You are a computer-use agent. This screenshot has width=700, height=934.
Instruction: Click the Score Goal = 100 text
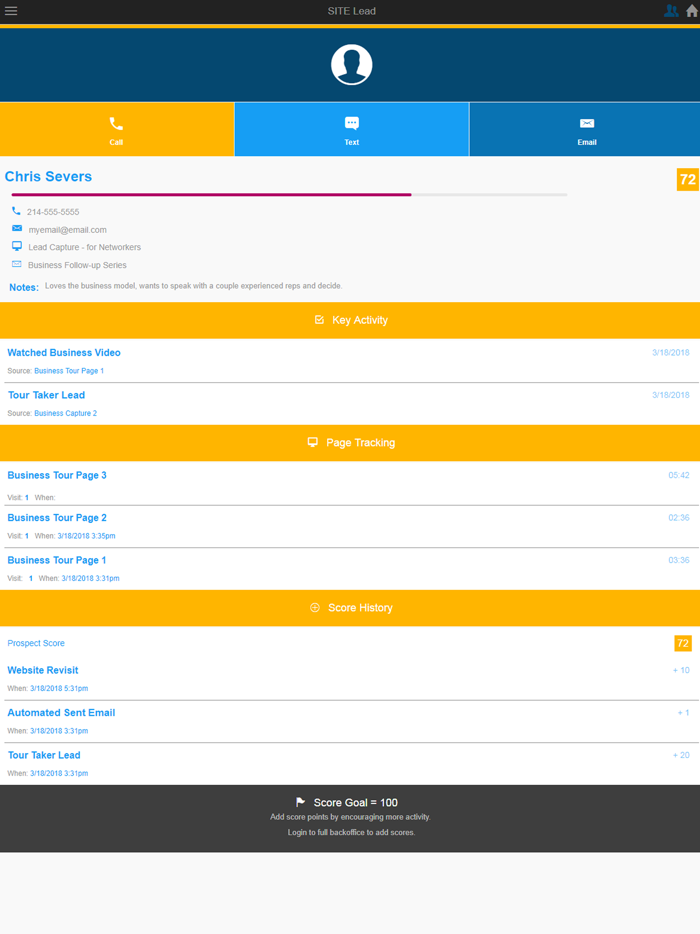[x=356, y=803]
